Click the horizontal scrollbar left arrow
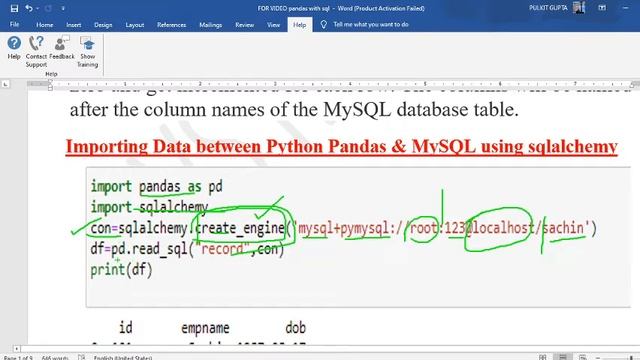This screenshot has height=360, width=640. tap(16, 349)
